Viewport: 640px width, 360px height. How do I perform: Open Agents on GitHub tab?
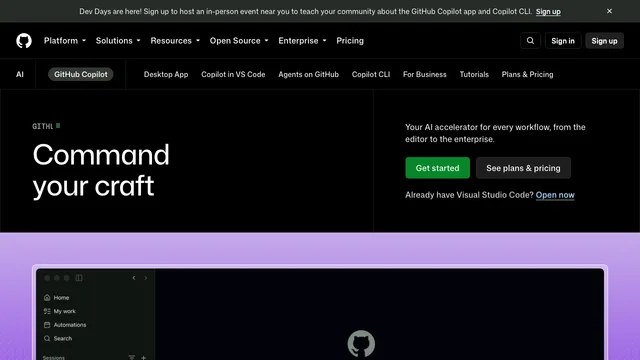[x=309, y=74]
